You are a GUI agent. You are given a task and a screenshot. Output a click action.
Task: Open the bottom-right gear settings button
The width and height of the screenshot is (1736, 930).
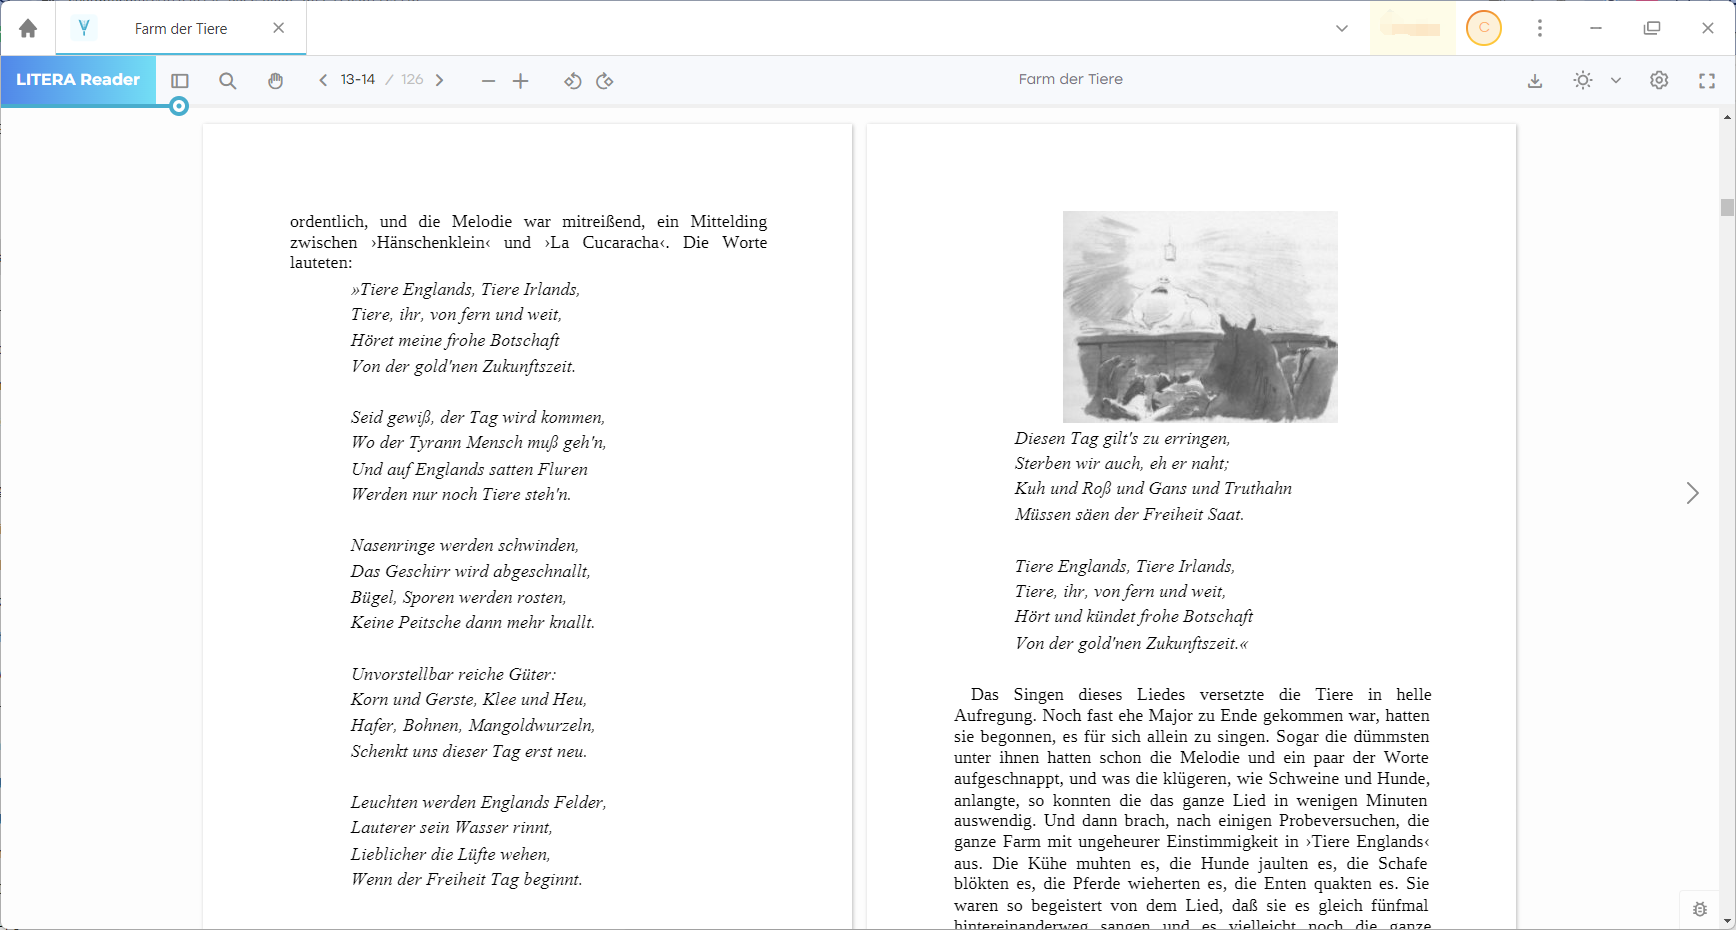pos(1699,909)
